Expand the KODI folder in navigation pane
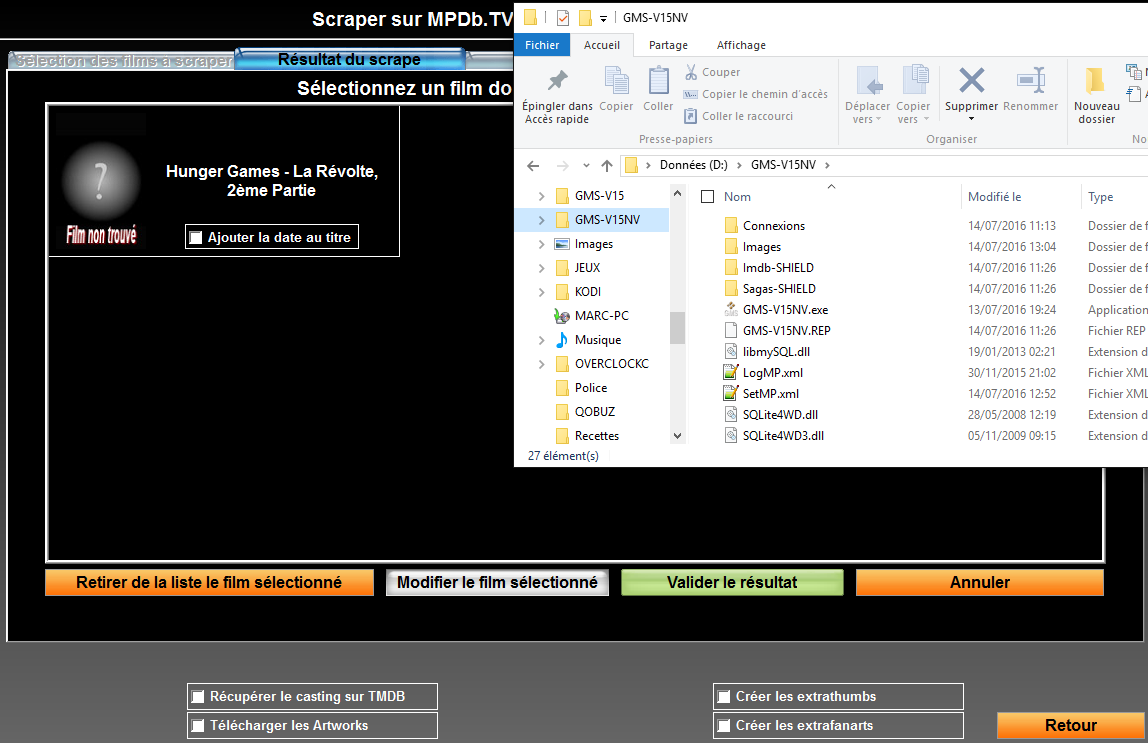This screenshot has height=743, width=1148. (x=541, y=292)
